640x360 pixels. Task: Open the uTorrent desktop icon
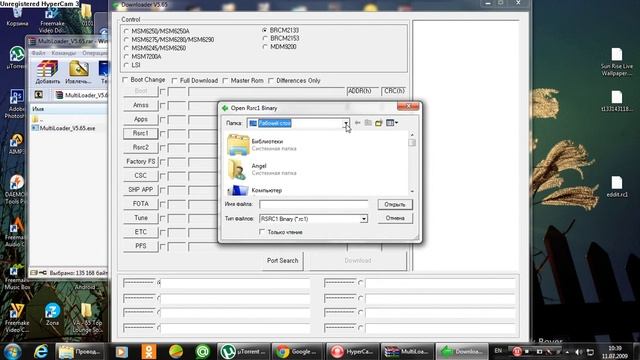(x=17, y=58)
